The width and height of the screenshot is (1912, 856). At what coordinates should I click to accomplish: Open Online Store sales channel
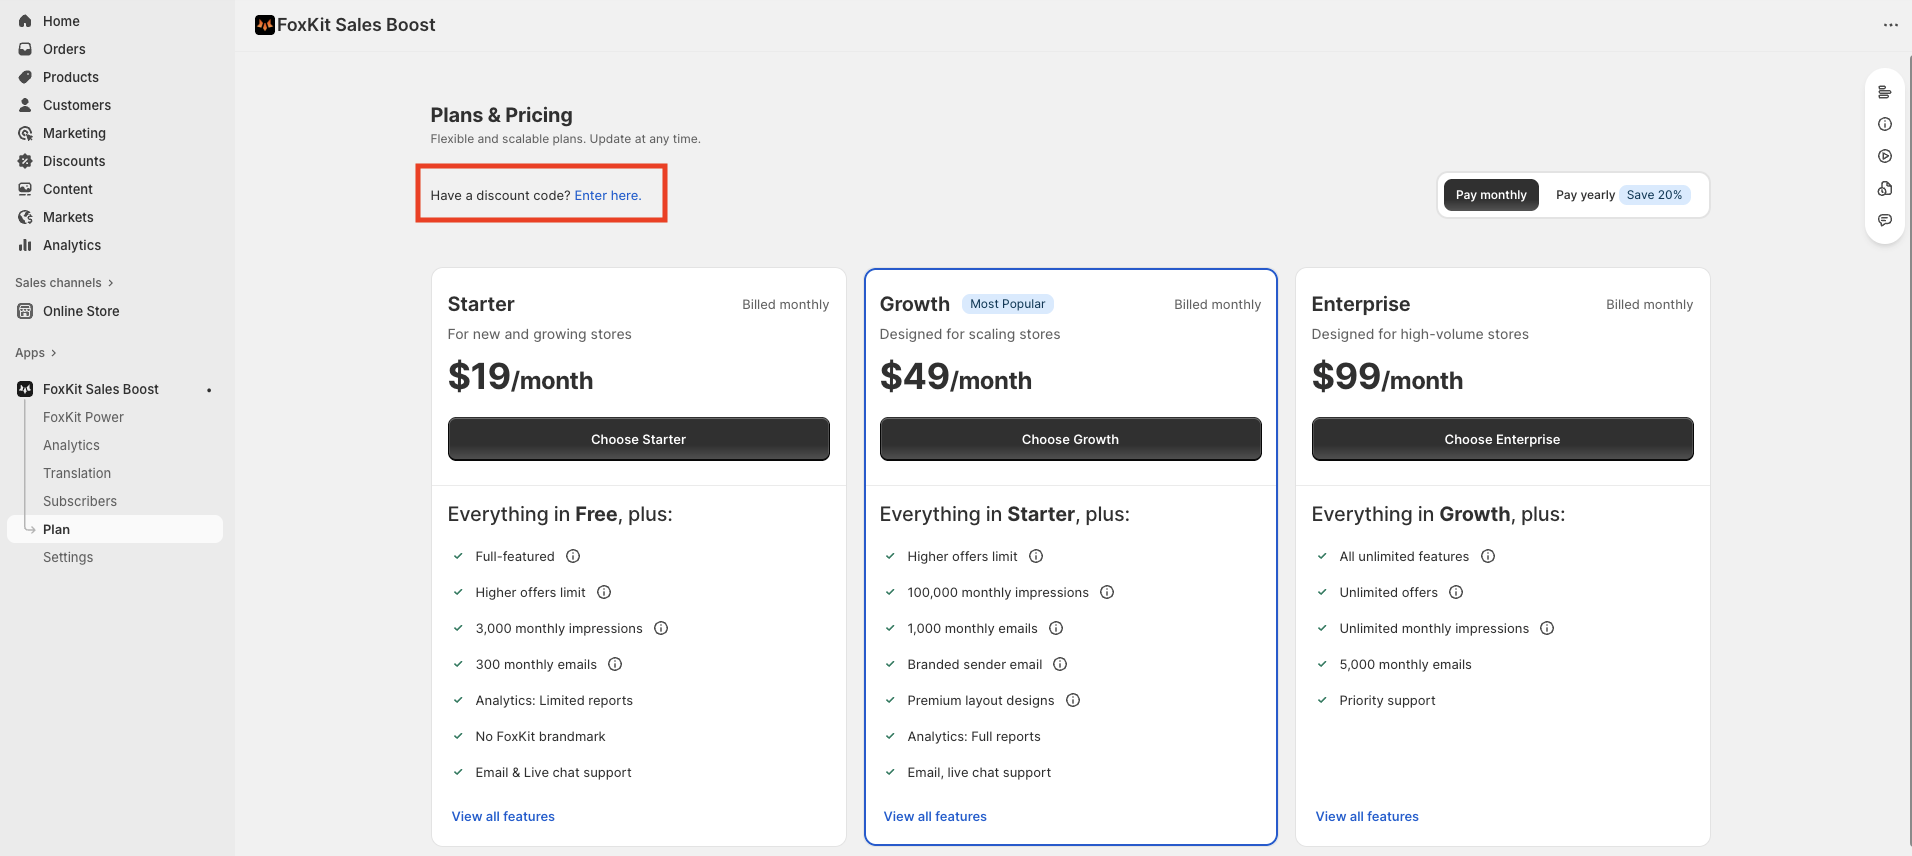(80, 311)
